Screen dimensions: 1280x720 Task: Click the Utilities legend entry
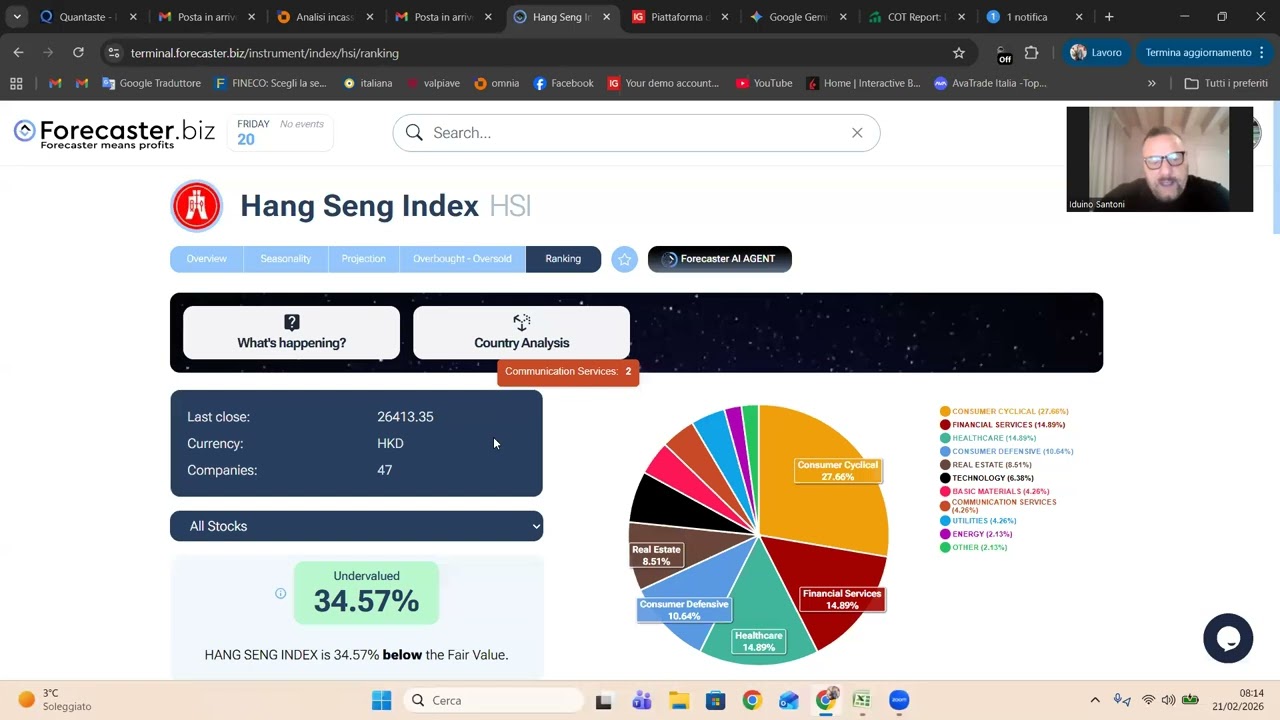coord(978,521)
